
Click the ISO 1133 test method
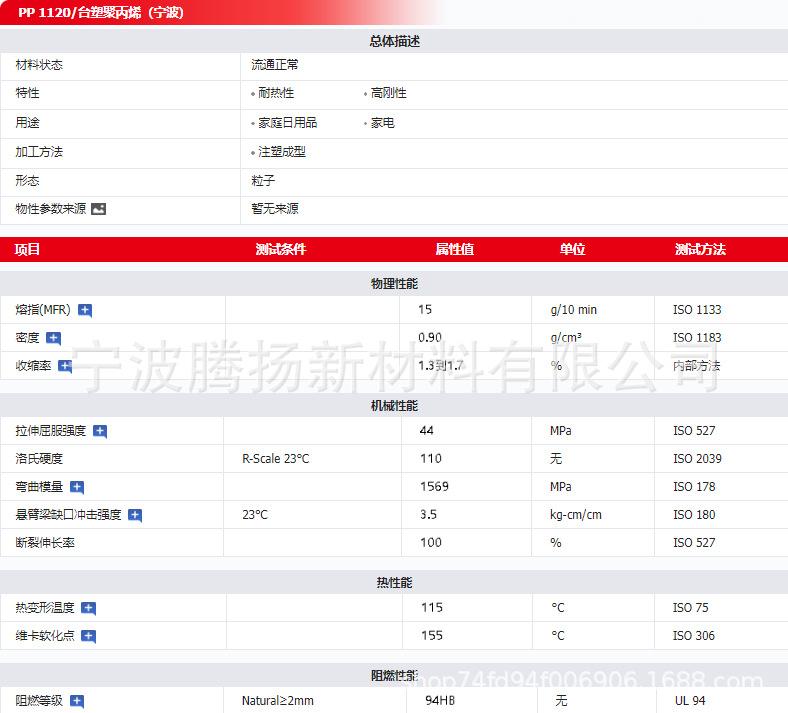pos(697,310)
